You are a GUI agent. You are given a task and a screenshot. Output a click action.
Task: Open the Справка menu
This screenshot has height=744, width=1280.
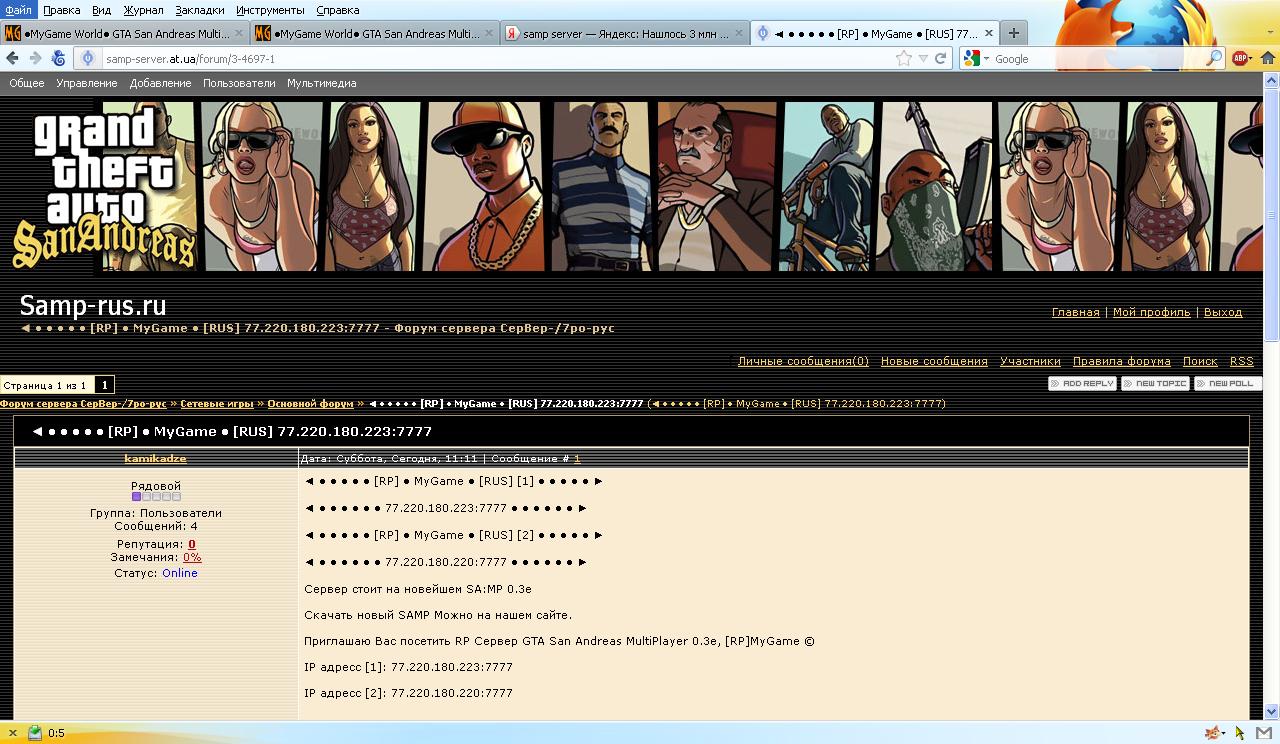pos(337,10)
